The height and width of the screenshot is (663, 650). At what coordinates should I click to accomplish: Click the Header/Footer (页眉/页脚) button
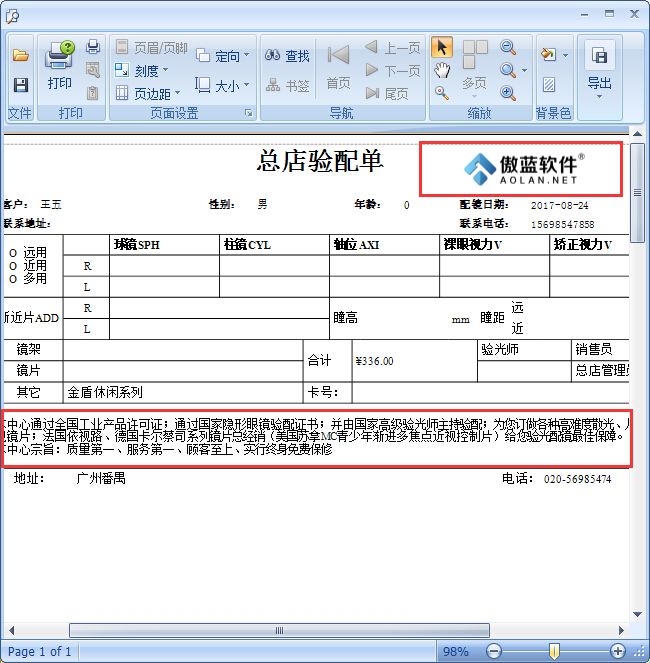(x=150, y=48)
